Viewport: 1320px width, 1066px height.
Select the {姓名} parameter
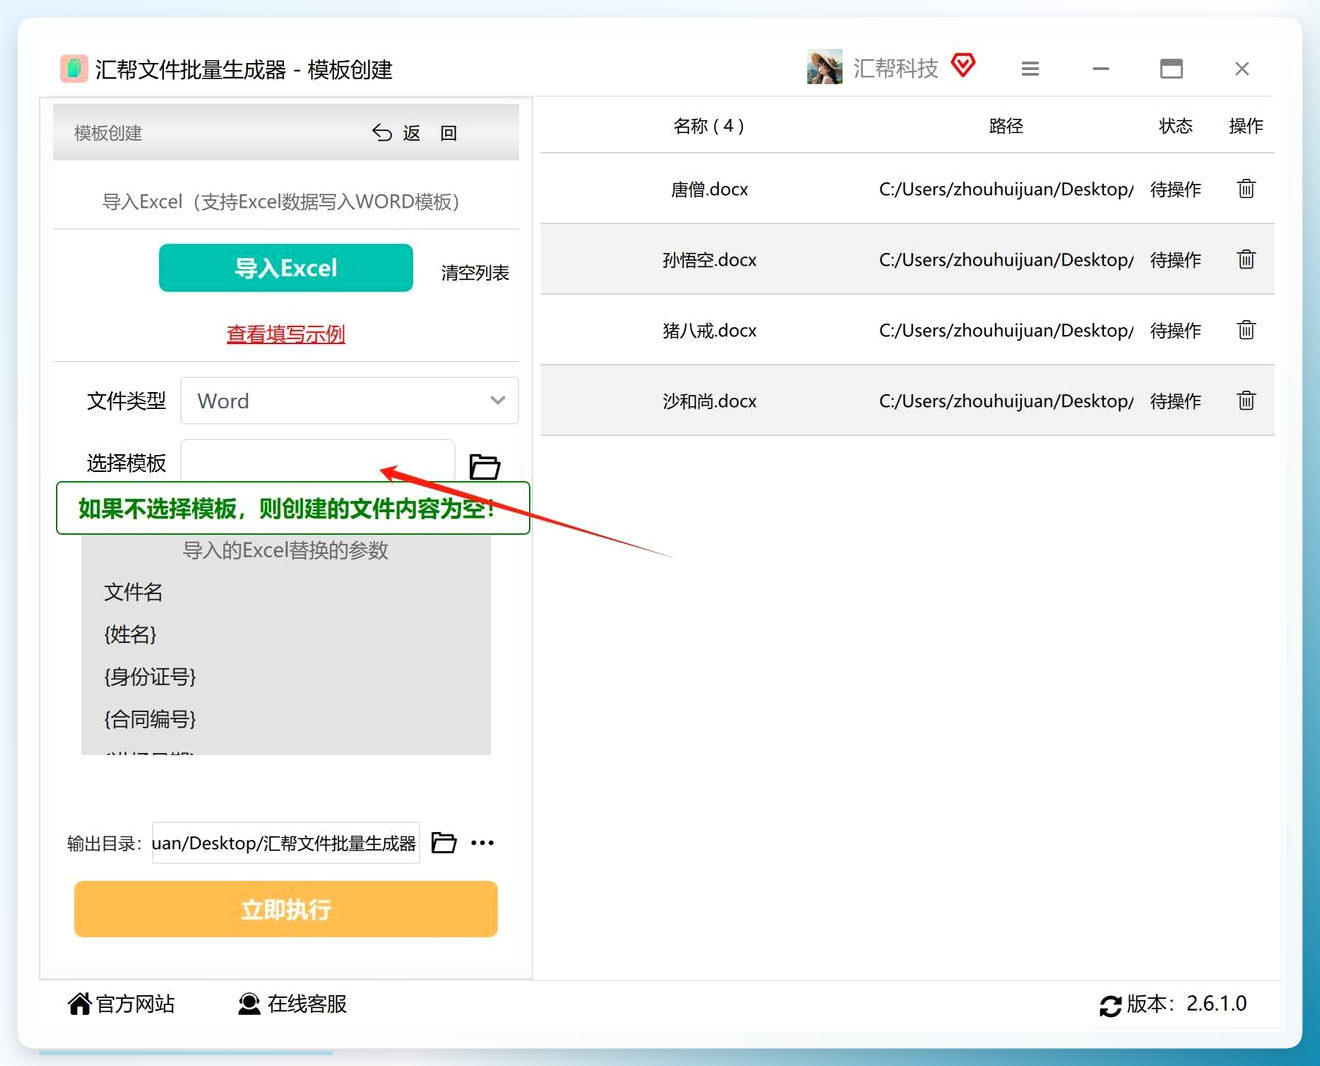pos(130,634)
